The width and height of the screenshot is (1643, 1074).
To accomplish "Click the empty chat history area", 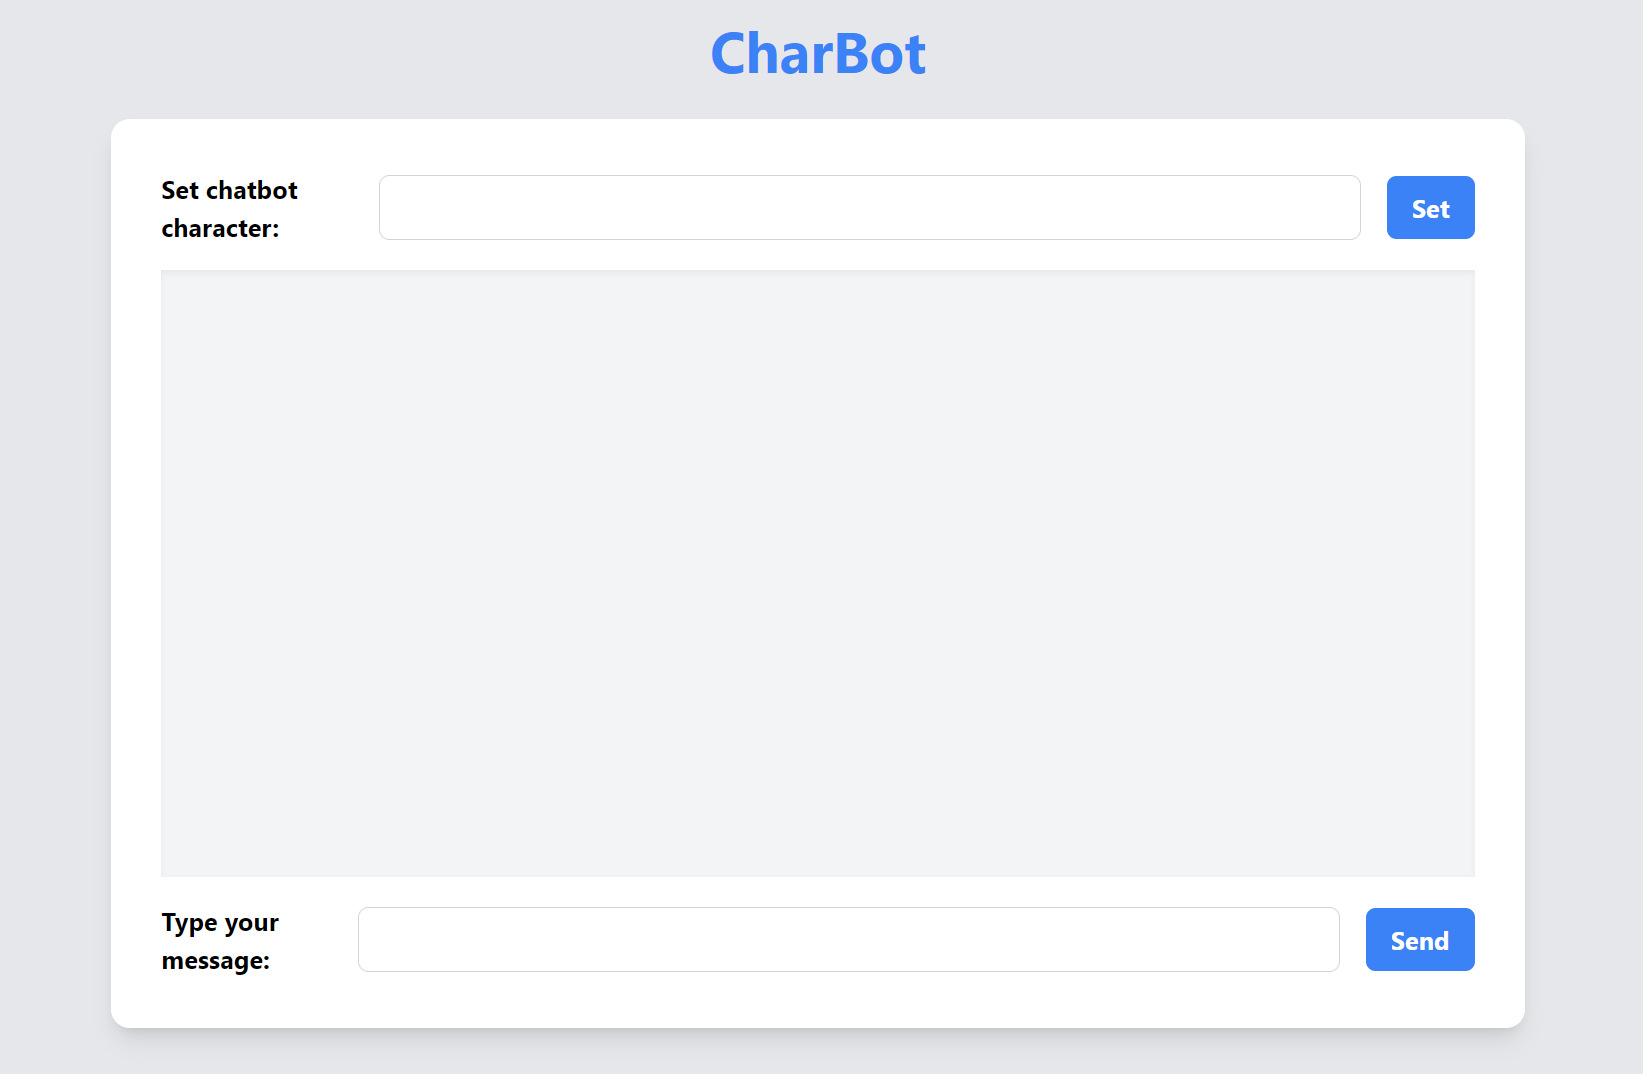I will pyautogui.click(x=817, y=573).
